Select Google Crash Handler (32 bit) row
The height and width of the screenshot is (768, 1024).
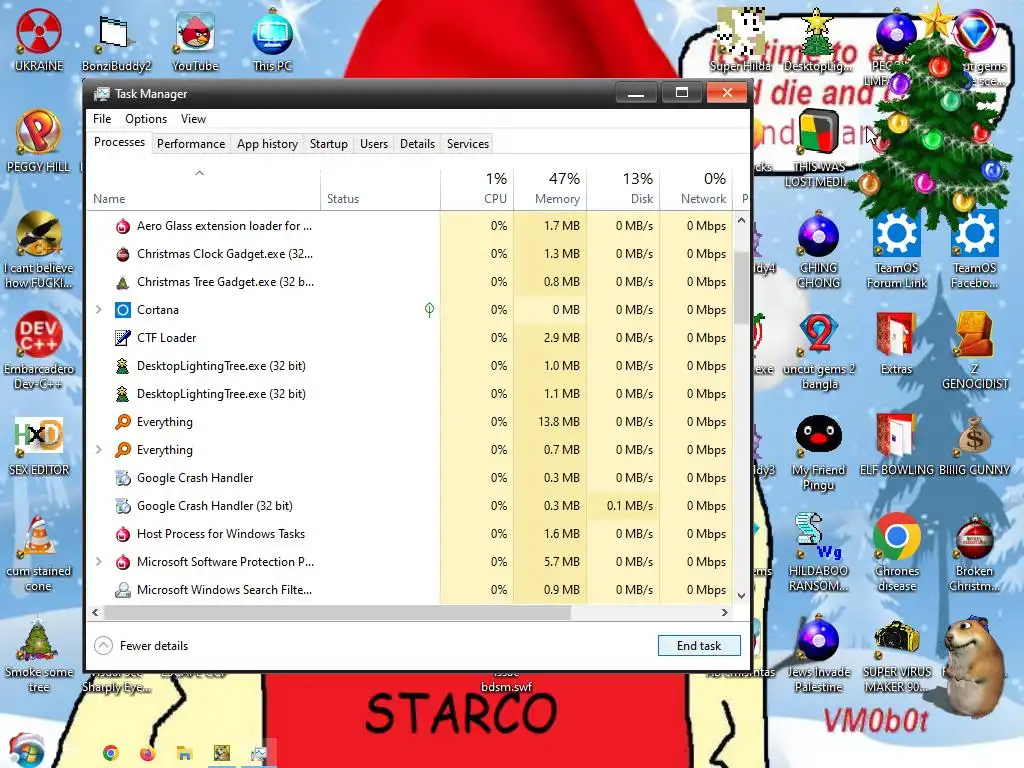(x=410, y=505)
